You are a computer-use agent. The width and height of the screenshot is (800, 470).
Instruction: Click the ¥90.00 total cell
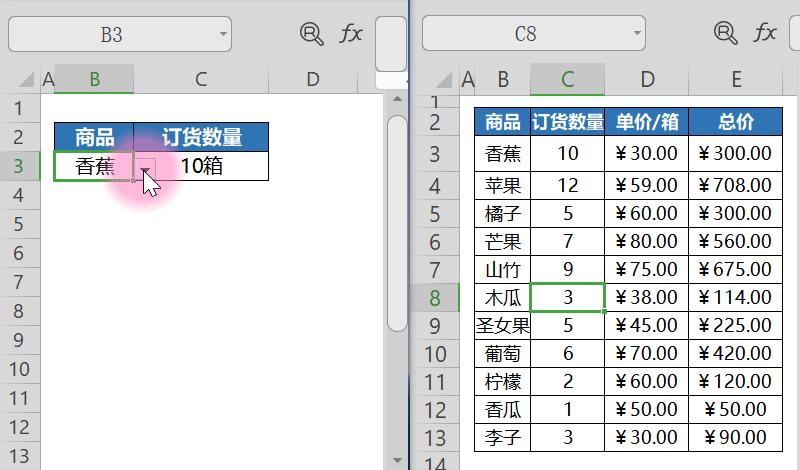pos(735,438)
